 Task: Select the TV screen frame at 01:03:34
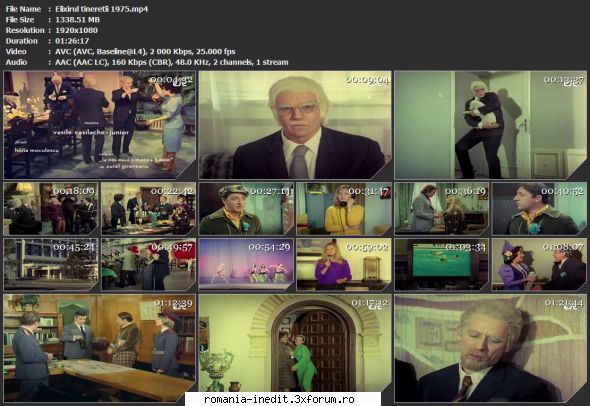[441, 265]
